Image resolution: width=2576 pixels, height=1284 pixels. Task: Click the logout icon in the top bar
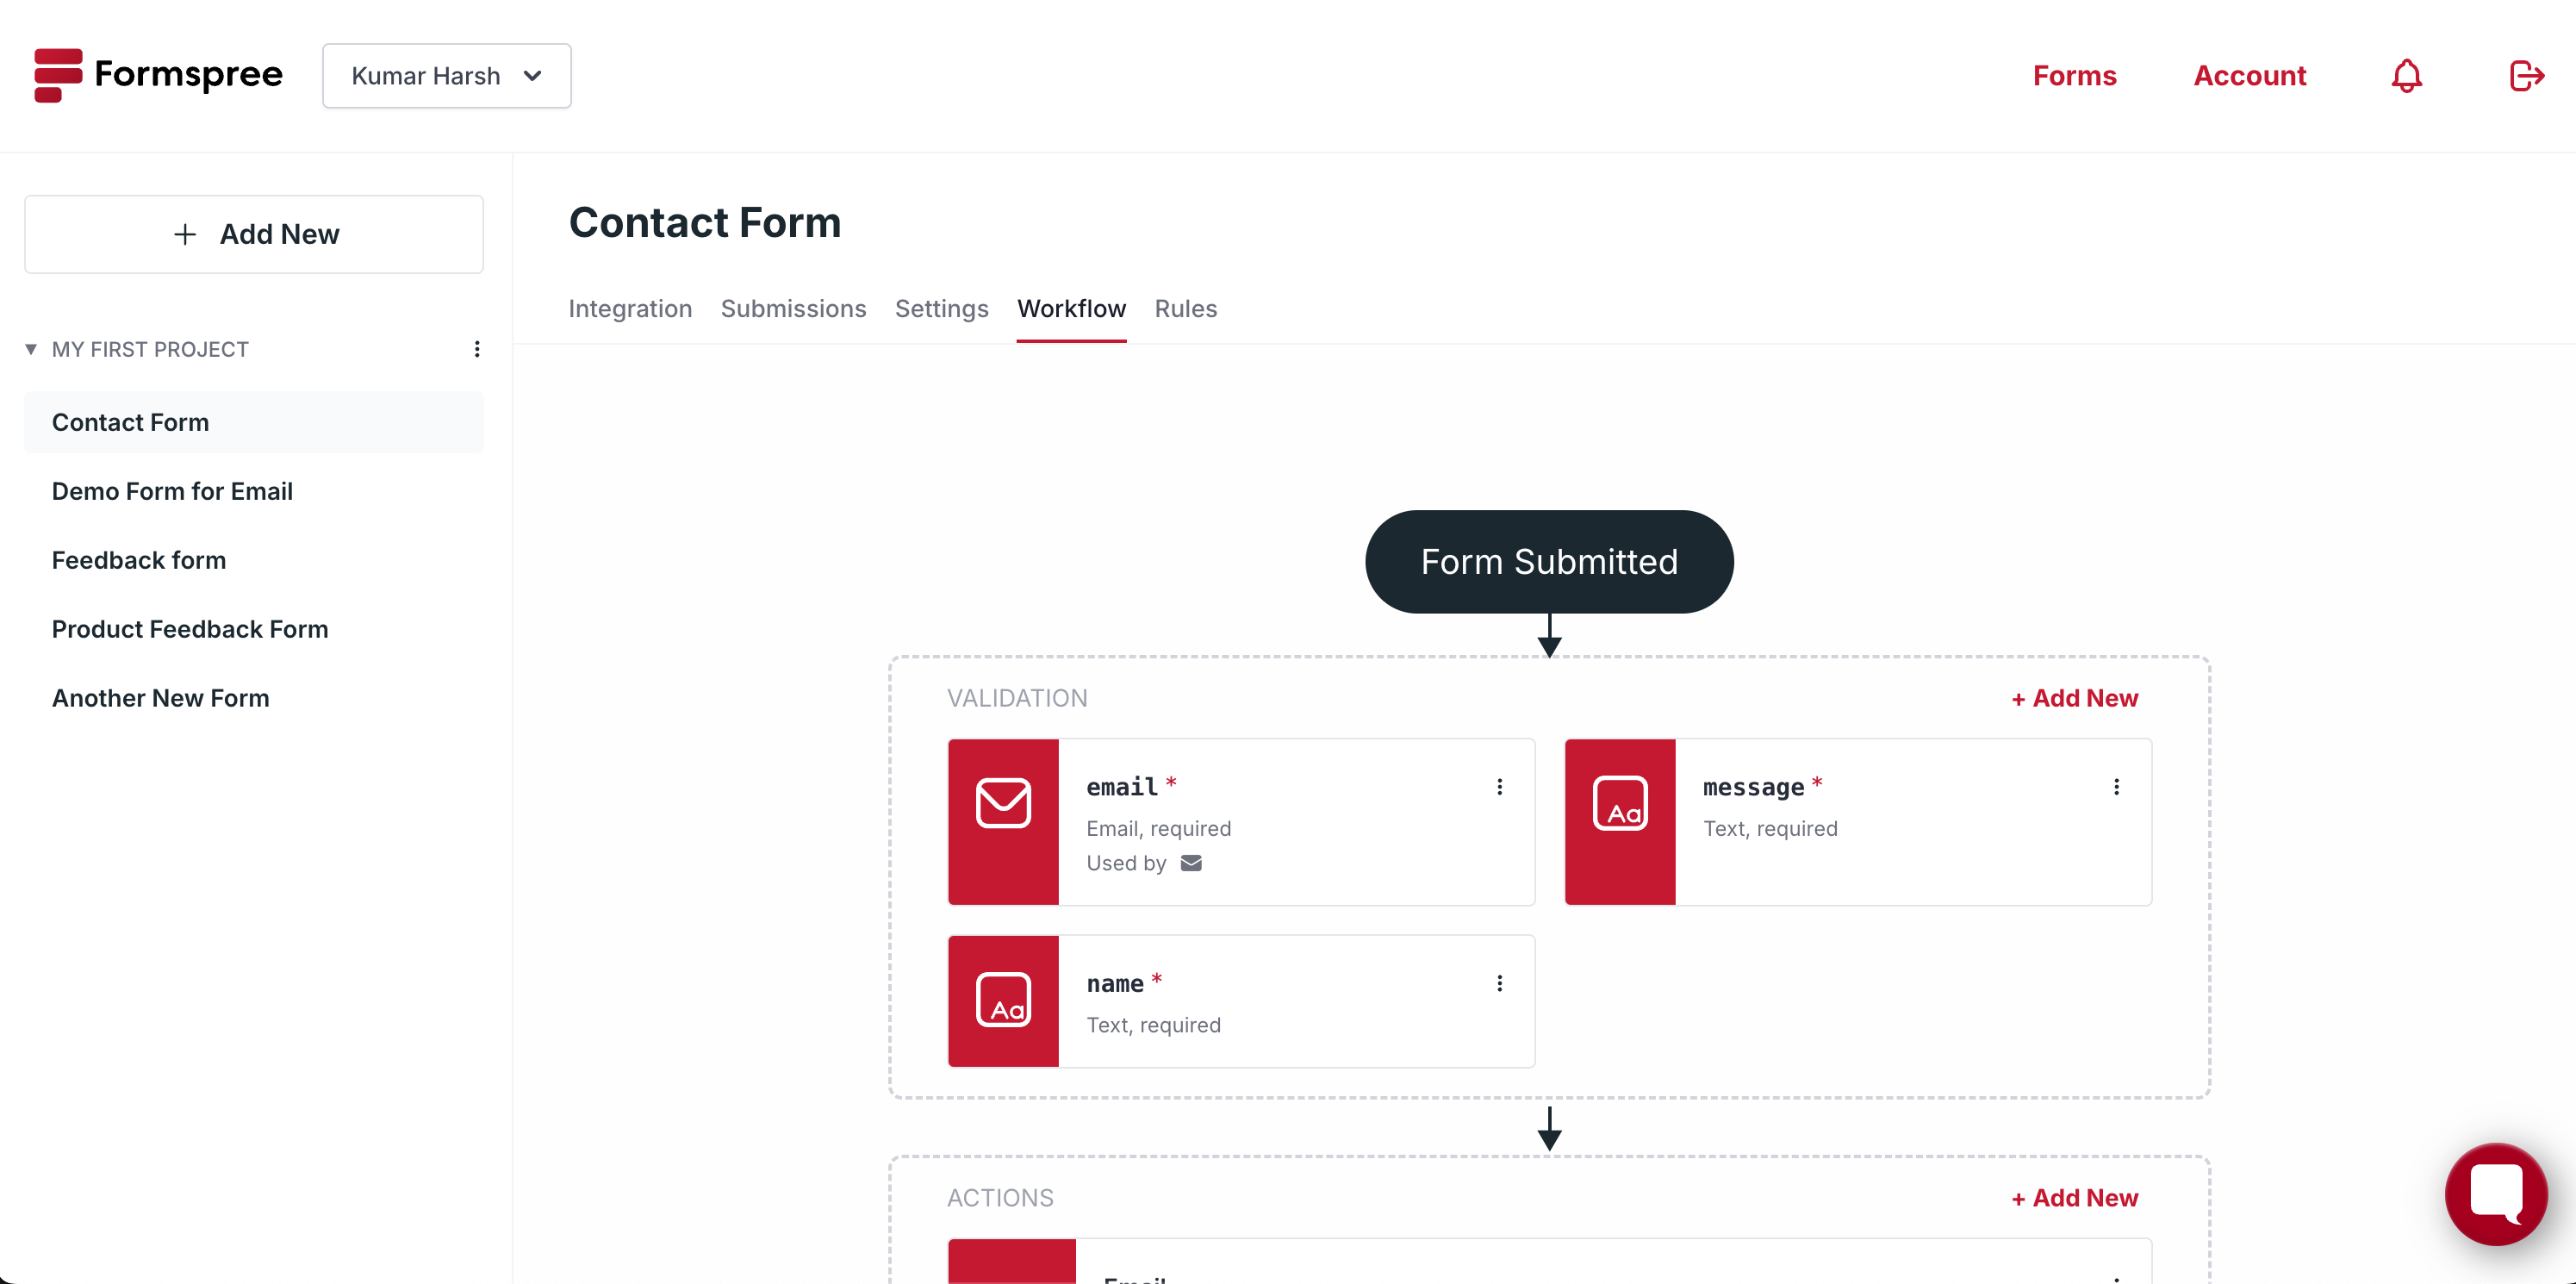(2525, 75)
